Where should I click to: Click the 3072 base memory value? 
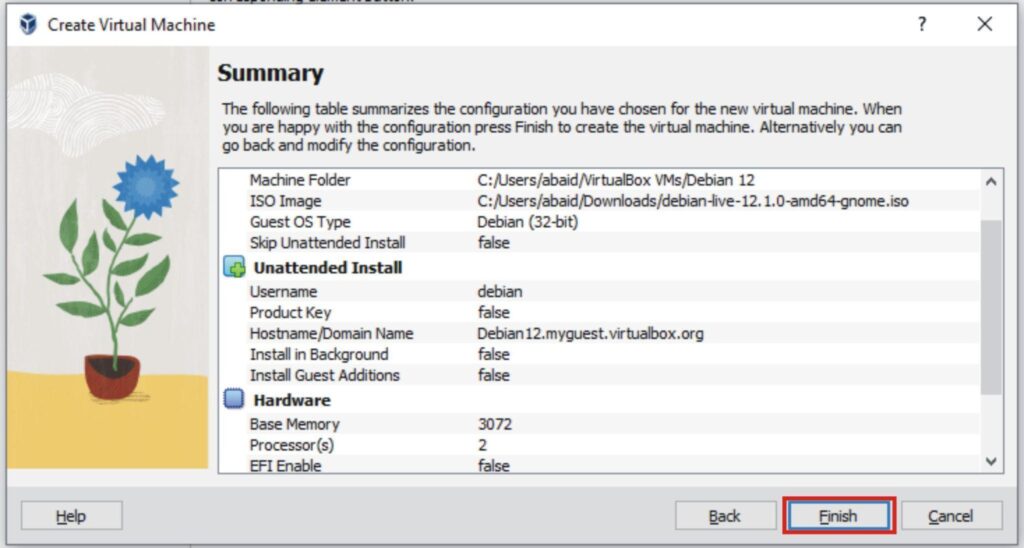tap(494, 424)
